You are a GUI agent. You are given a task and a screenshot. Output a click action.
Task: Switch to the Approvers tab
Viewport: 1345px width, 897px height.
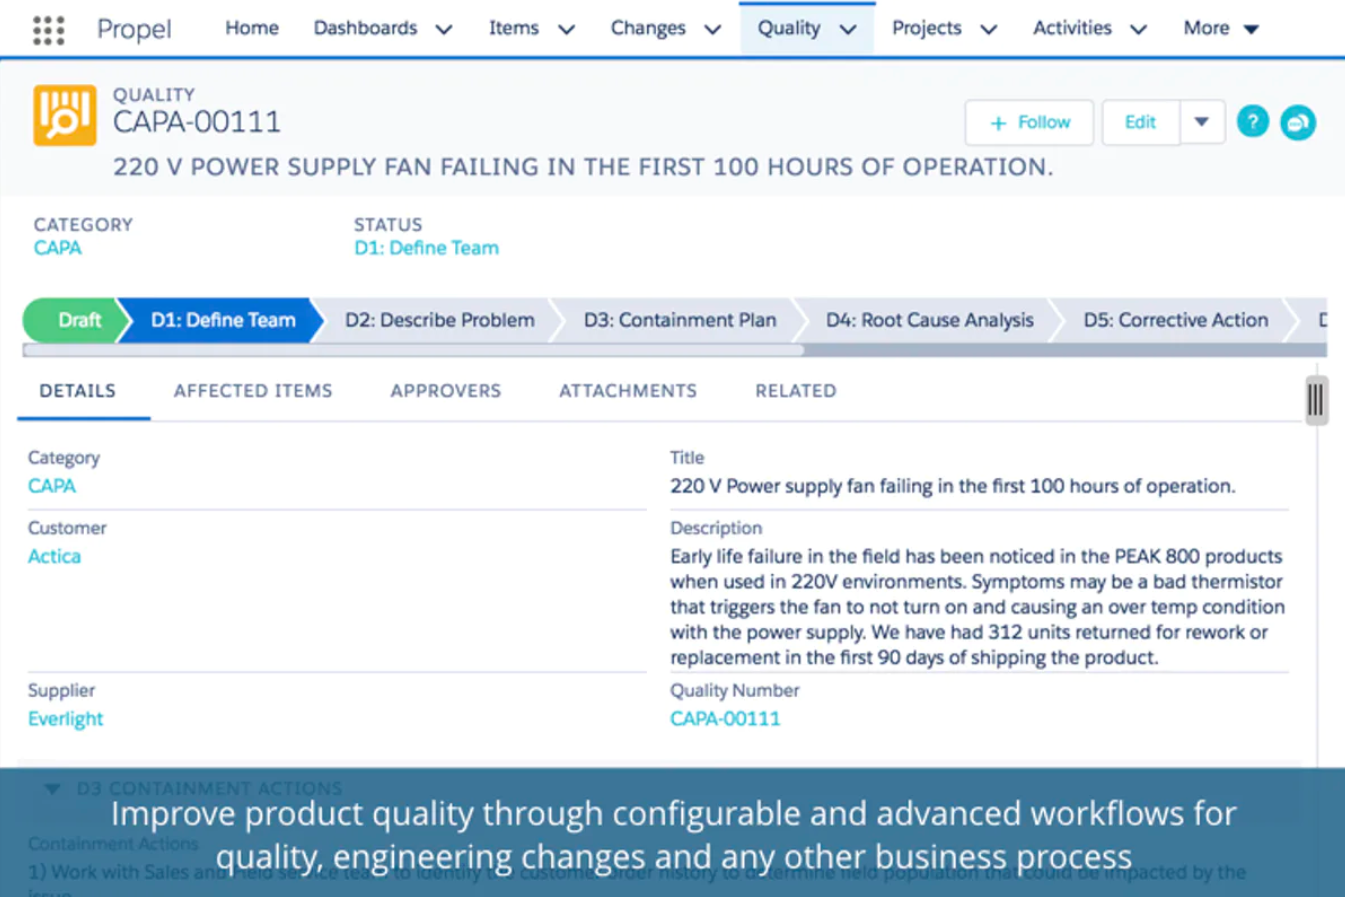tap(446, 391)
